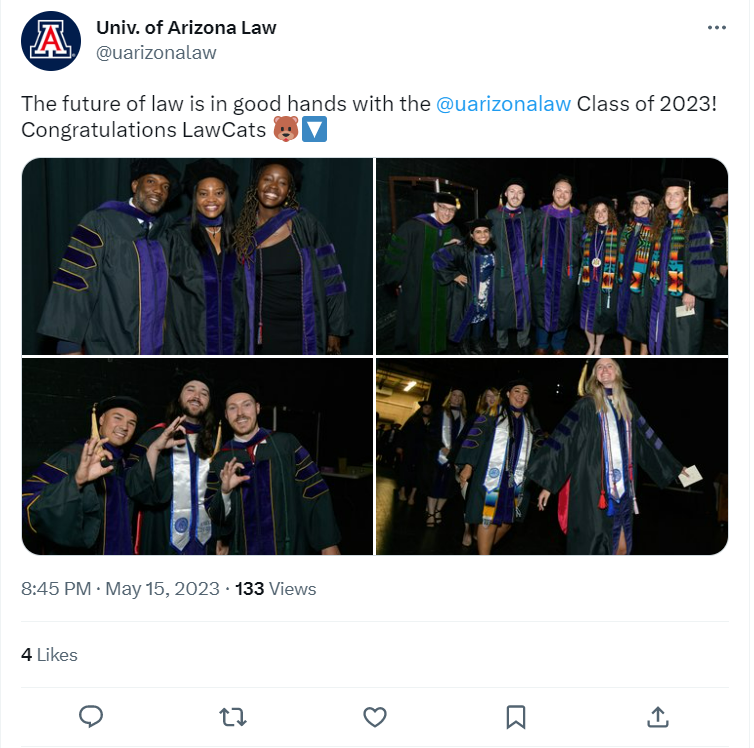This screenshot has width=754, height=748.
Task: Open the top-right group graduation photo
Action: pyautogui.click(x=552, y=256)
